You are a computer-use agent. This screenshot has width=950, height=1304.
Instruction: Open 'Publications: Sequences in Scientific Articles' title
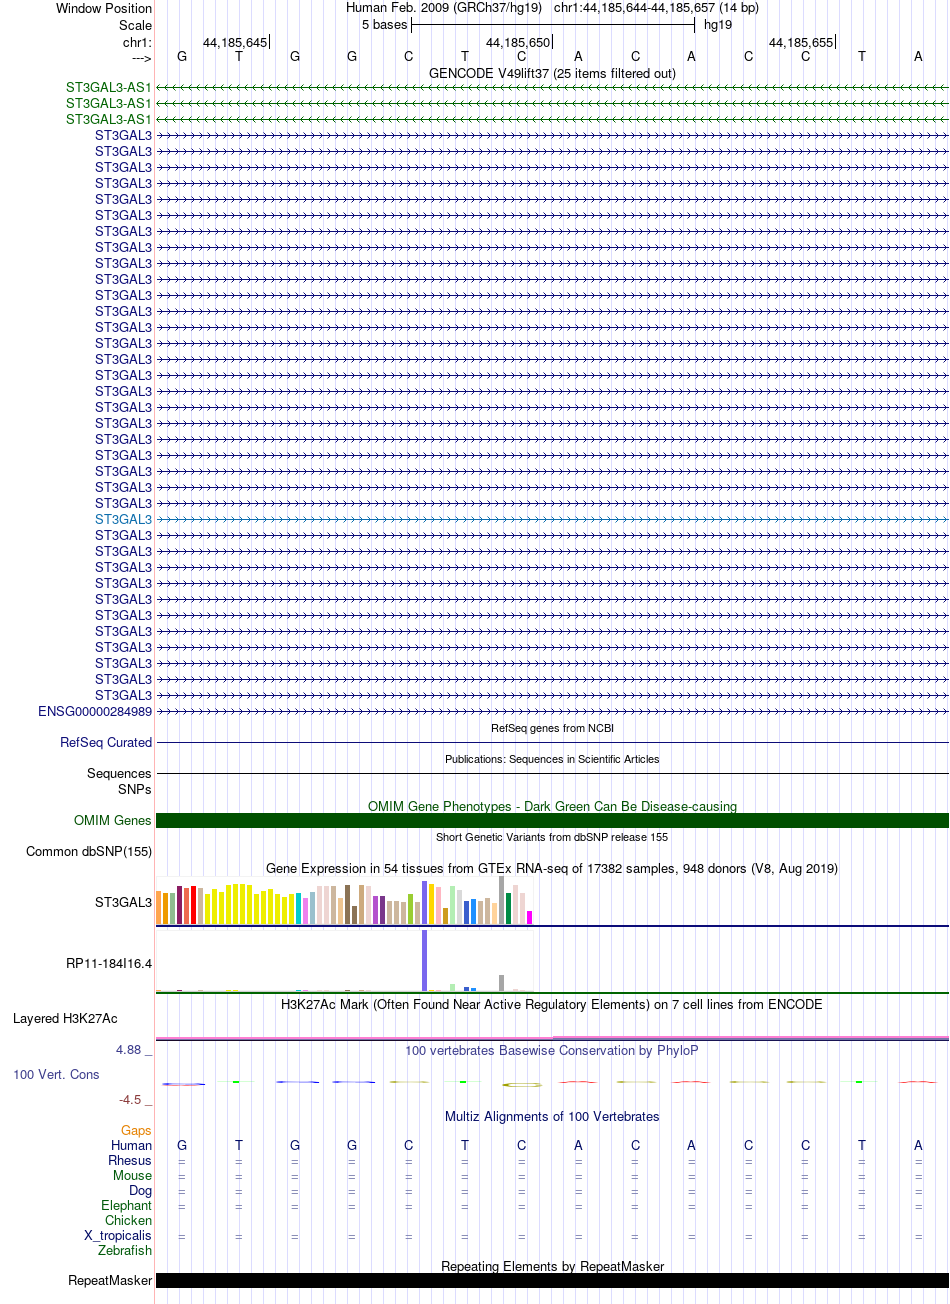pyautogui.click(x=552, y=759)
